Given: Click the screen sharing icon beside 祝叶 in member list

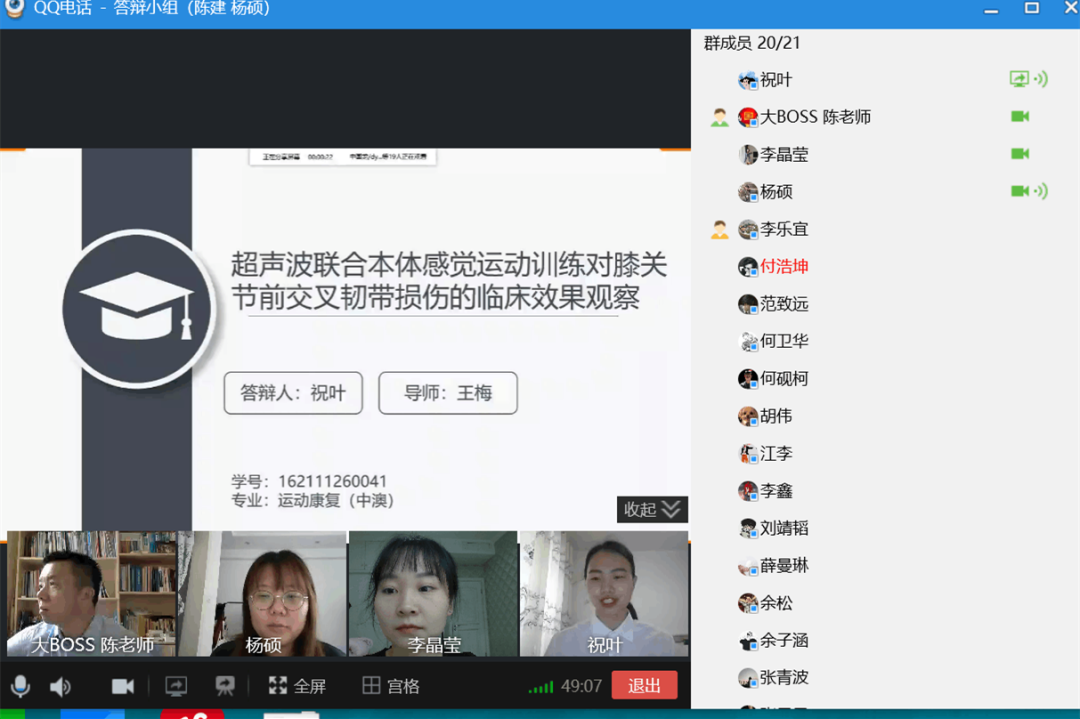Looking at the screenshot, I should point(1019,79).
